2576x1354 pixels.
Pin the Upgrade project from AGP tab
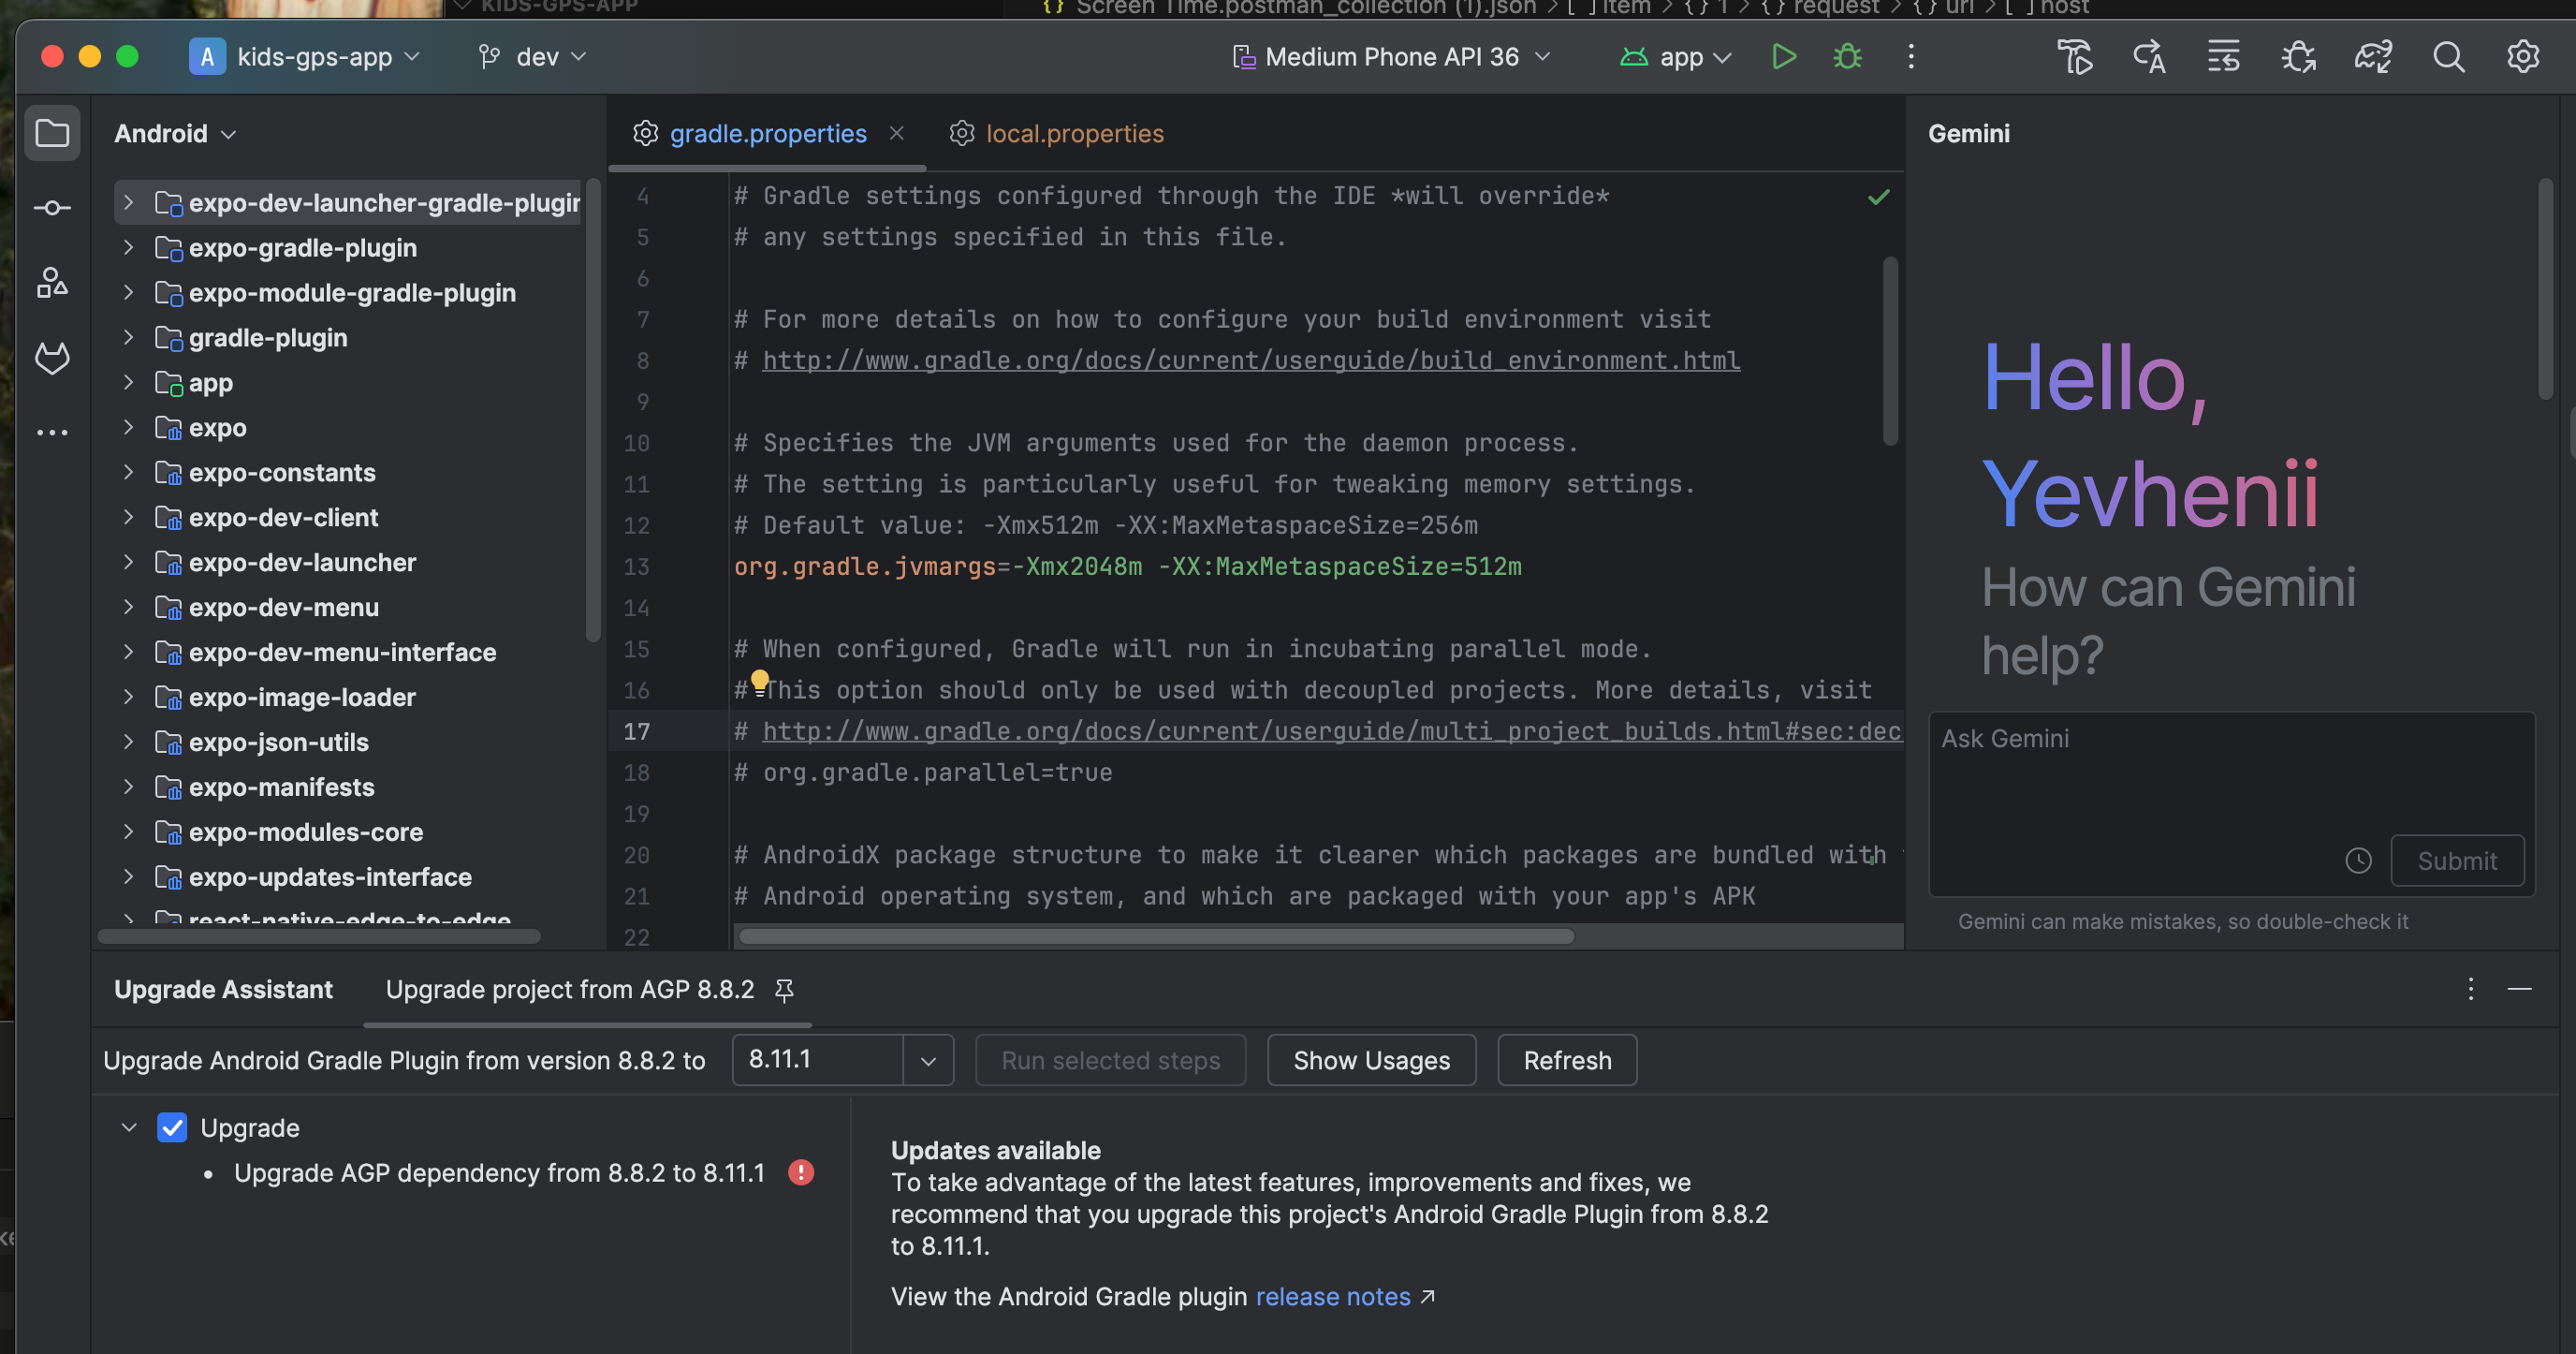(x=784, y=990)
